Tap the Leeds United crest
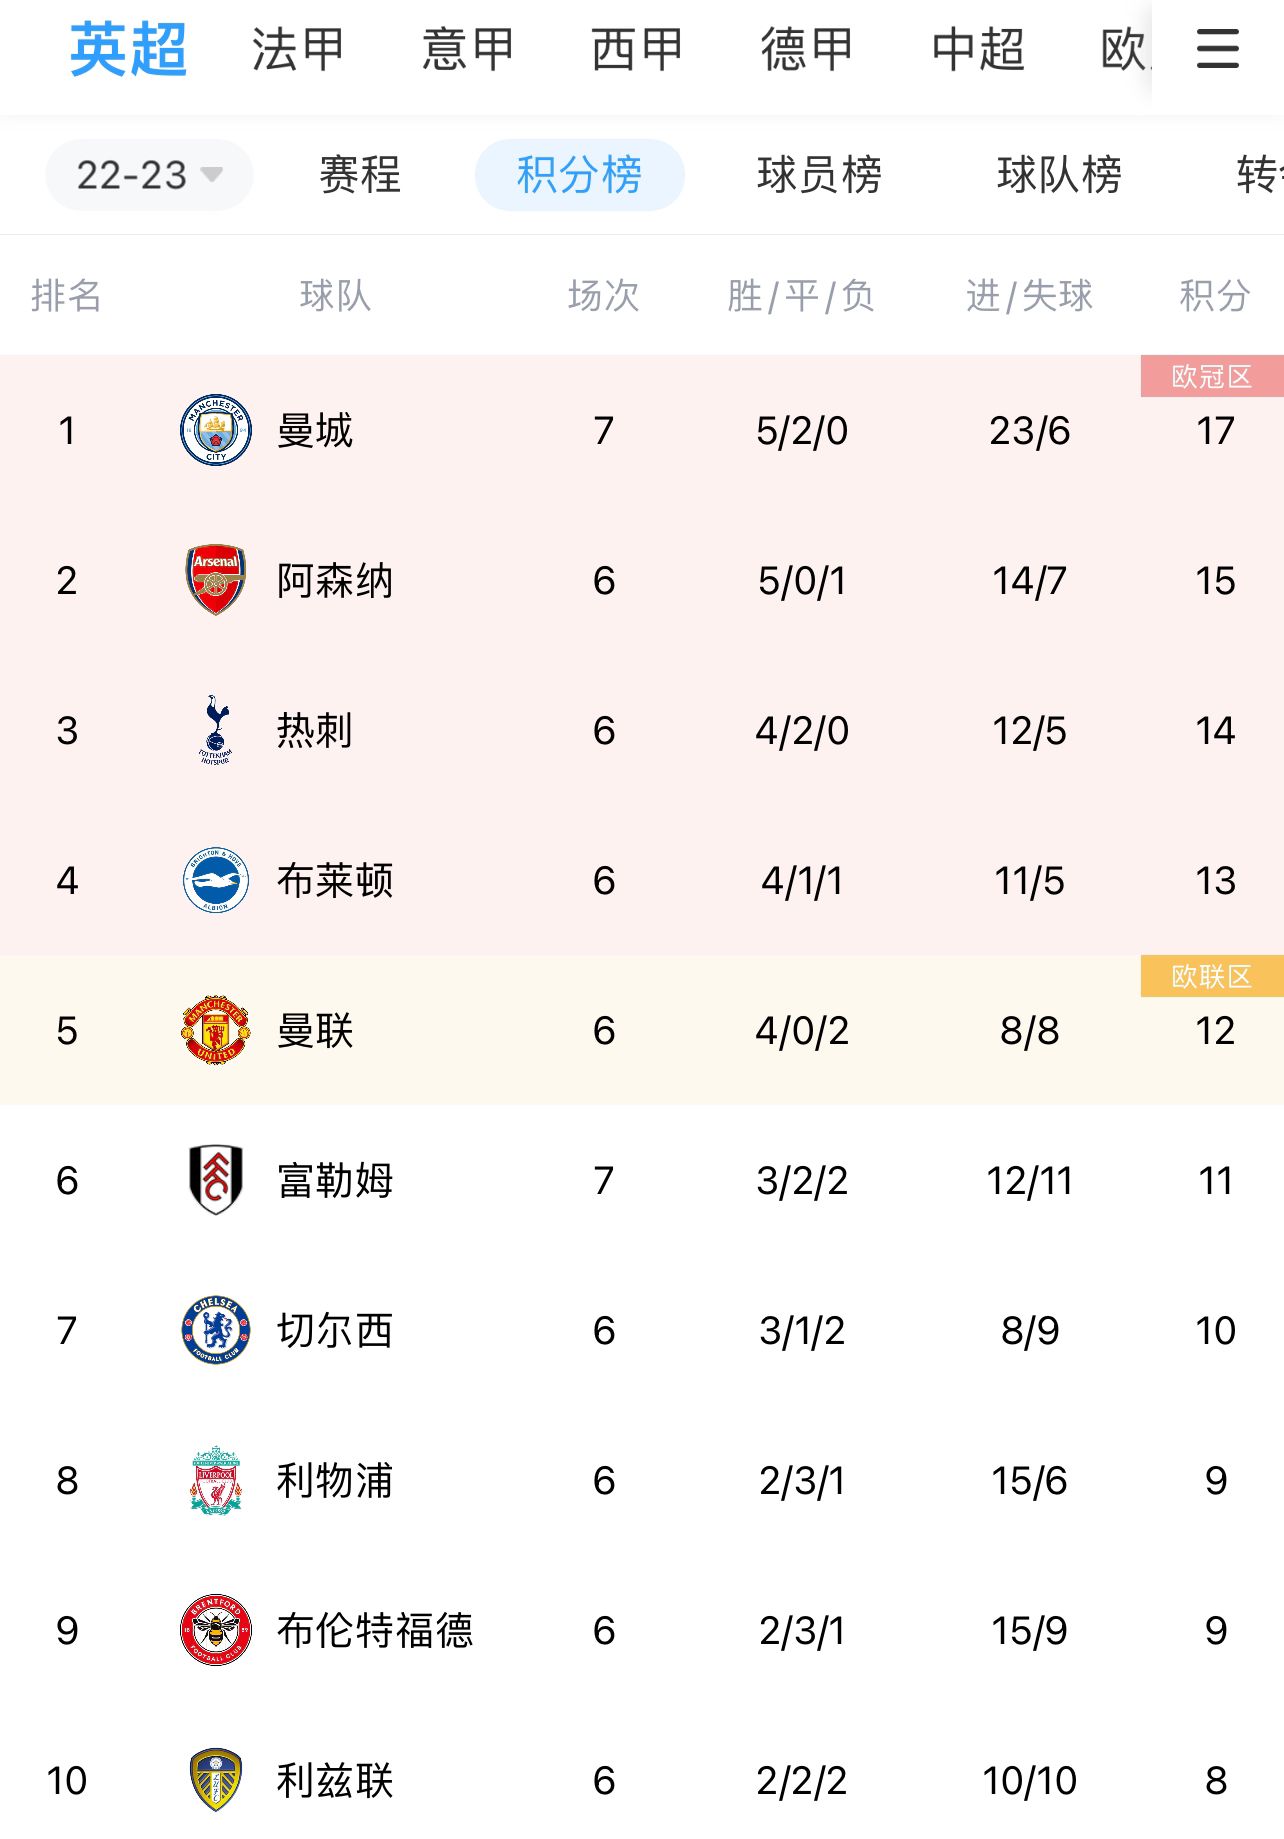 click(216, 1780)
